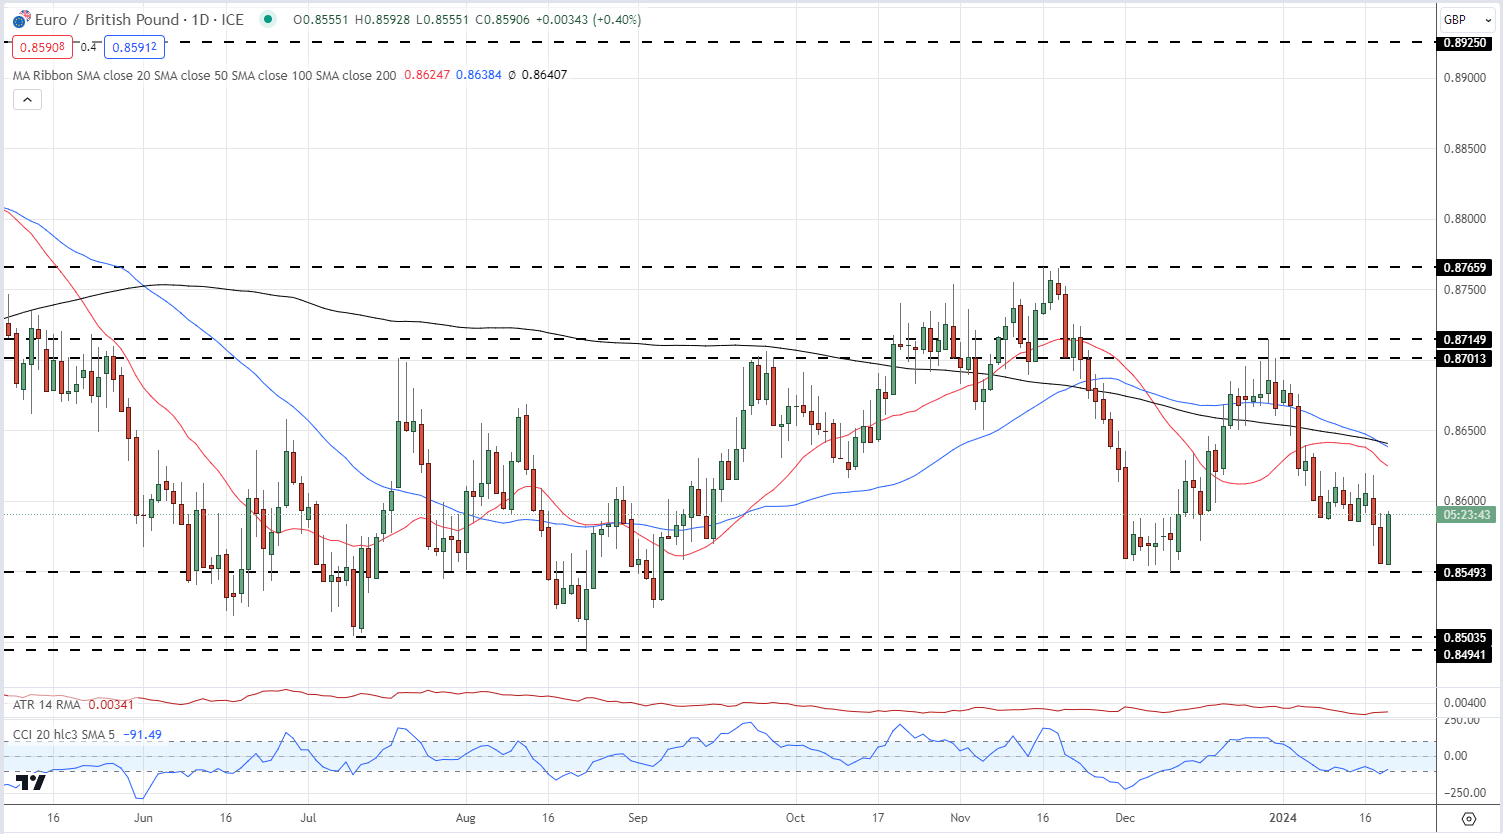The width and height of the screenshot is (1503, 834).
Task: Click the 0.85035 price line label
Action: pos(1465,637)
